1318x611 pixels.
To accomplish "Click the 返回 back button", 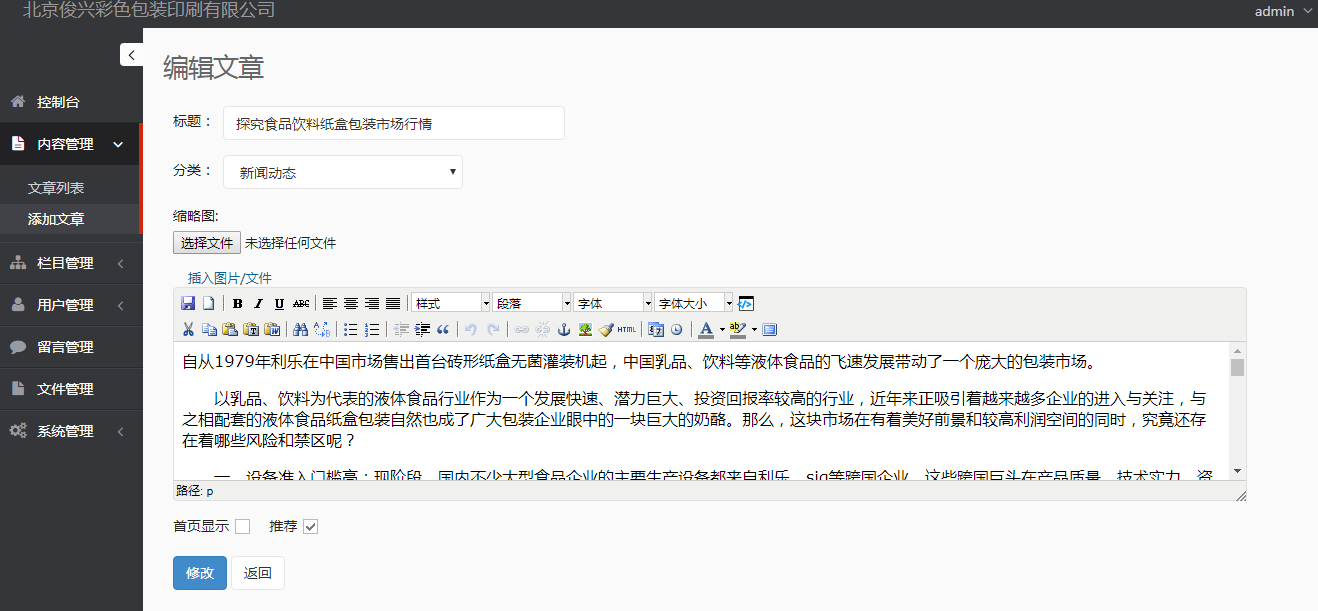I will click(258, 573).
